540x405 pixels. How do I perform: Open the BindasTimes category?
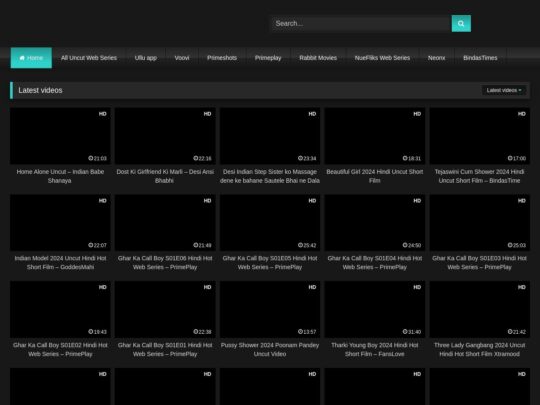pyautogui.click(x=480, y=58)
